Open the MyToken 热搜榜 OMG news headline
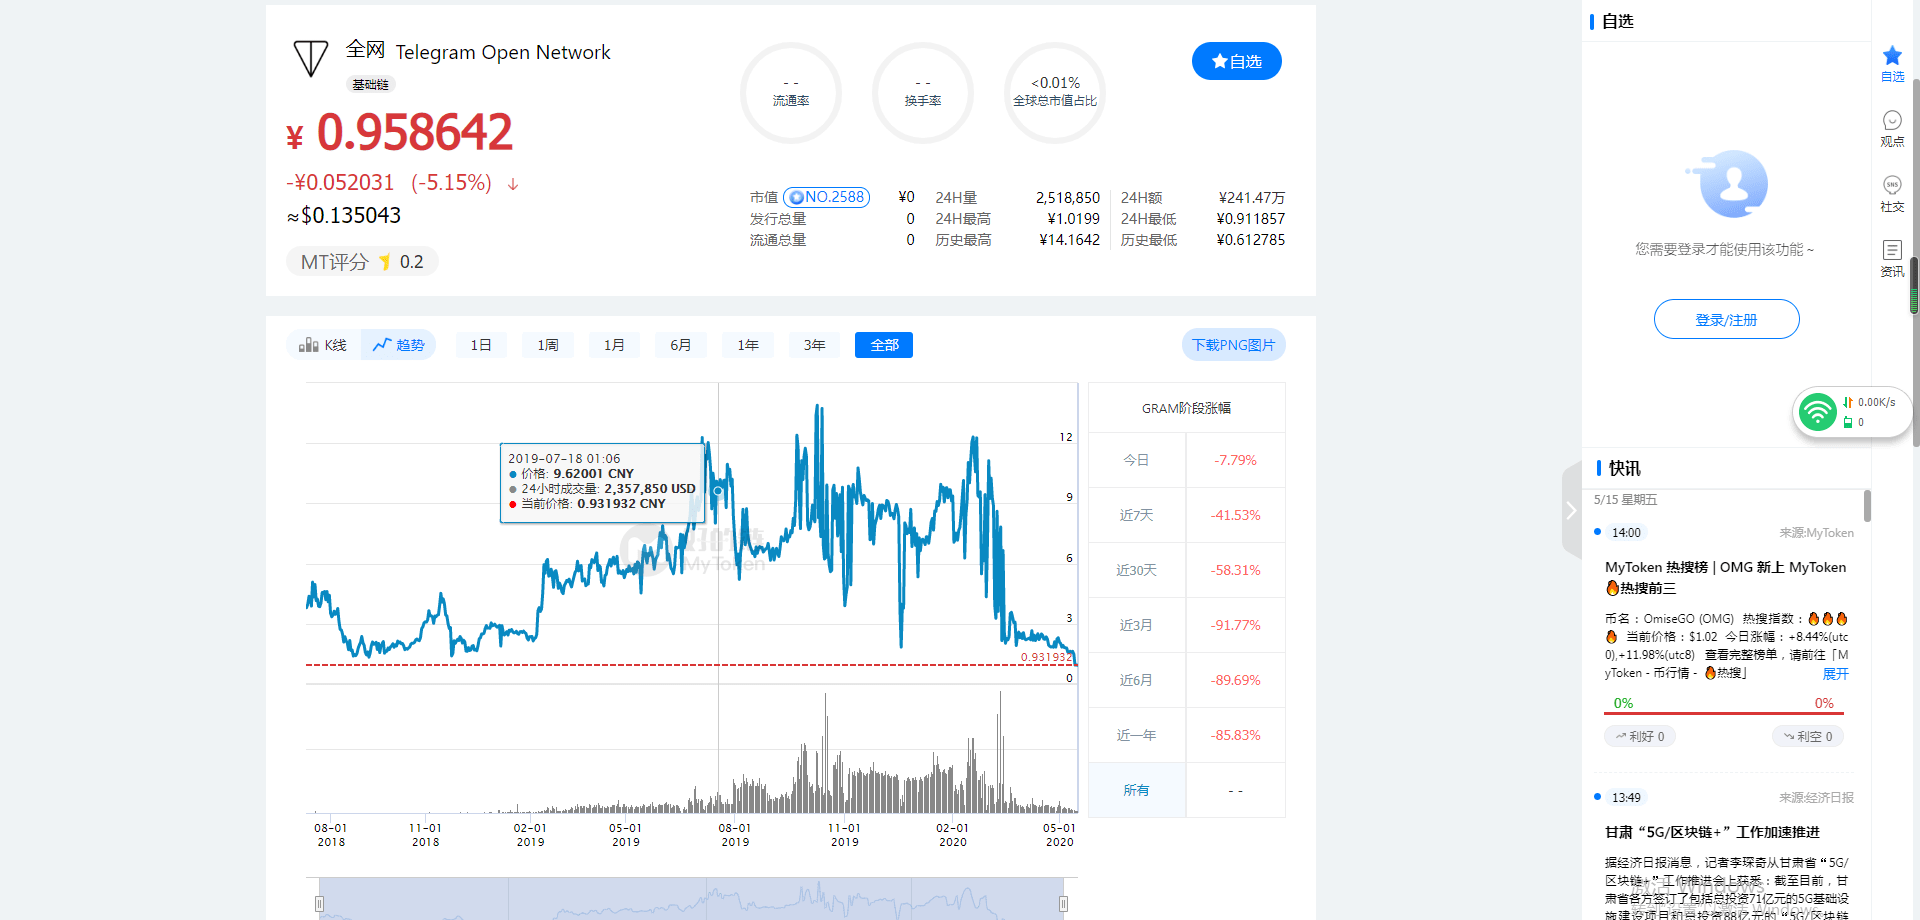 (1725, 577)
